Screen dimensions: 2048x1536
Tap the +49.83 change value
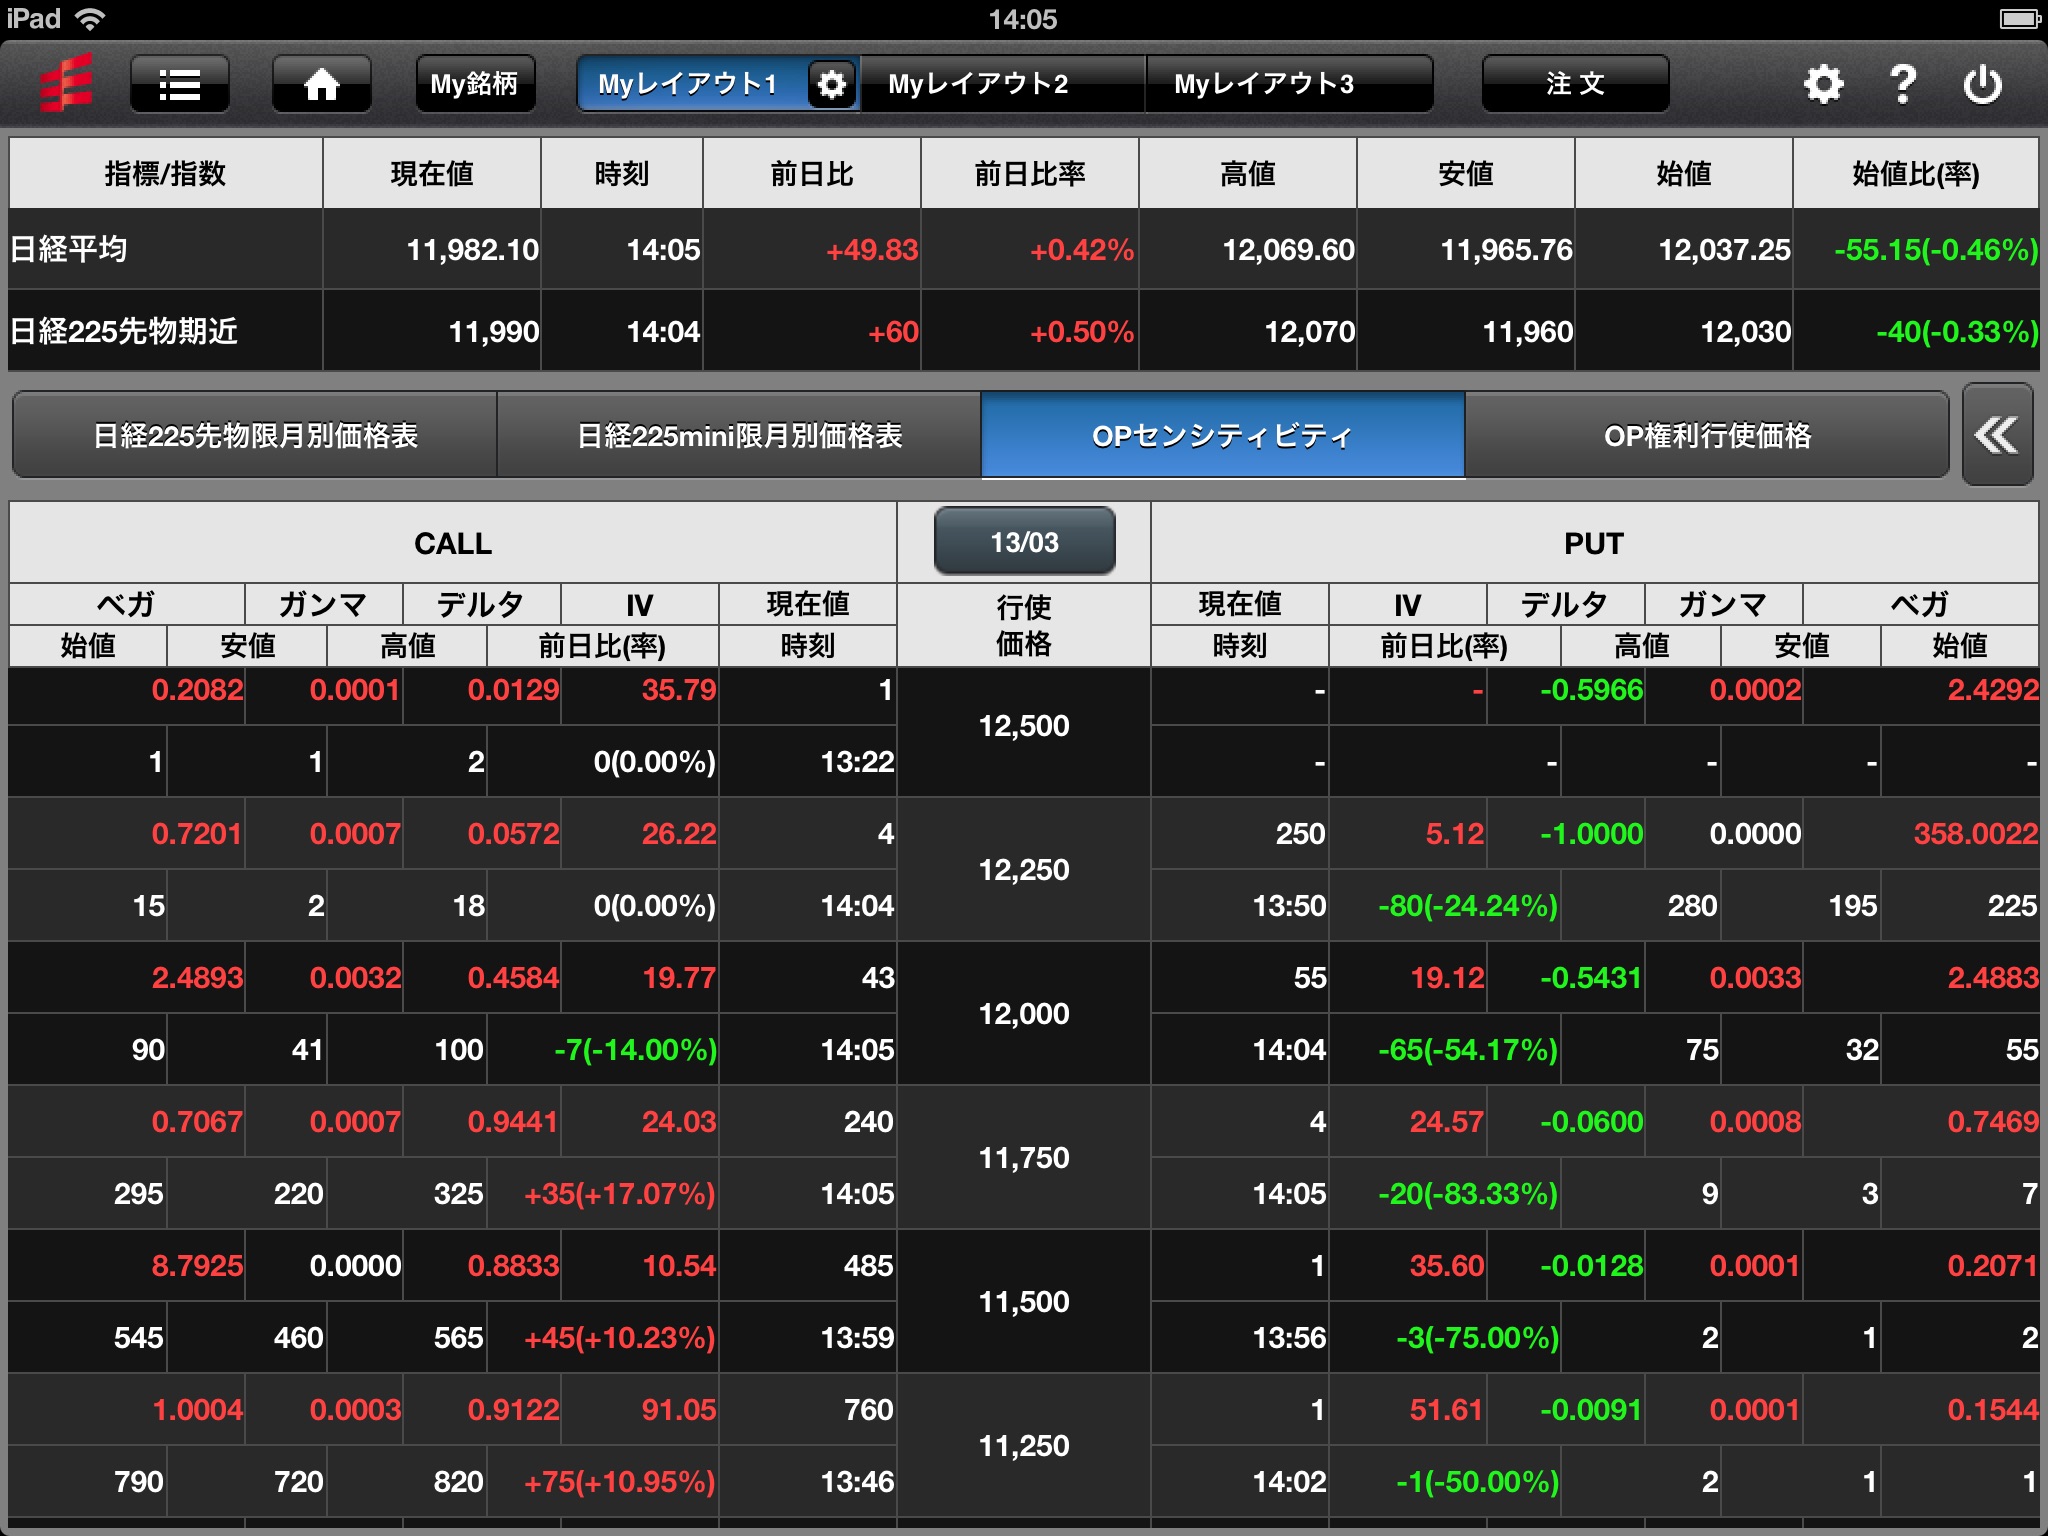(871, 250)
